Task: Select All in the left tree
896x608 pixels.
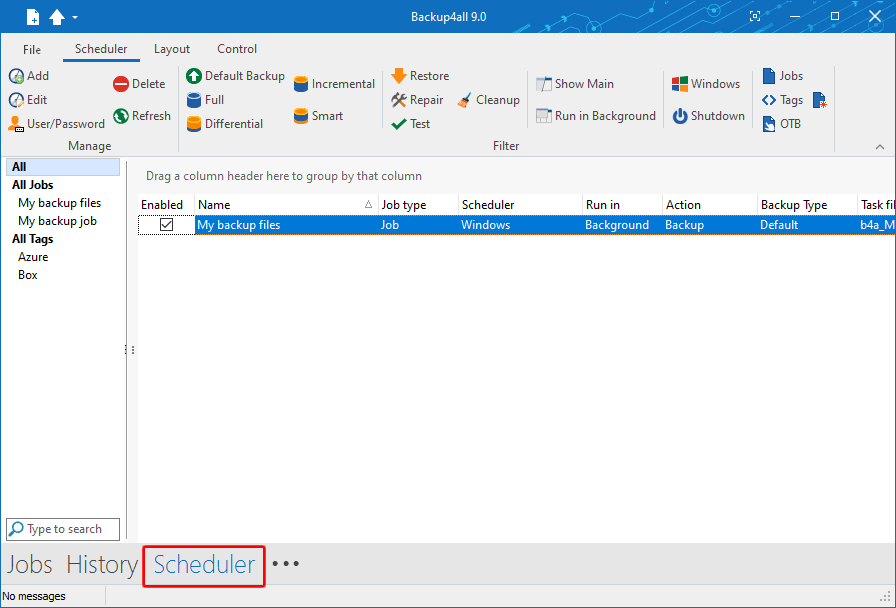Action: click(x=63, y=167)
